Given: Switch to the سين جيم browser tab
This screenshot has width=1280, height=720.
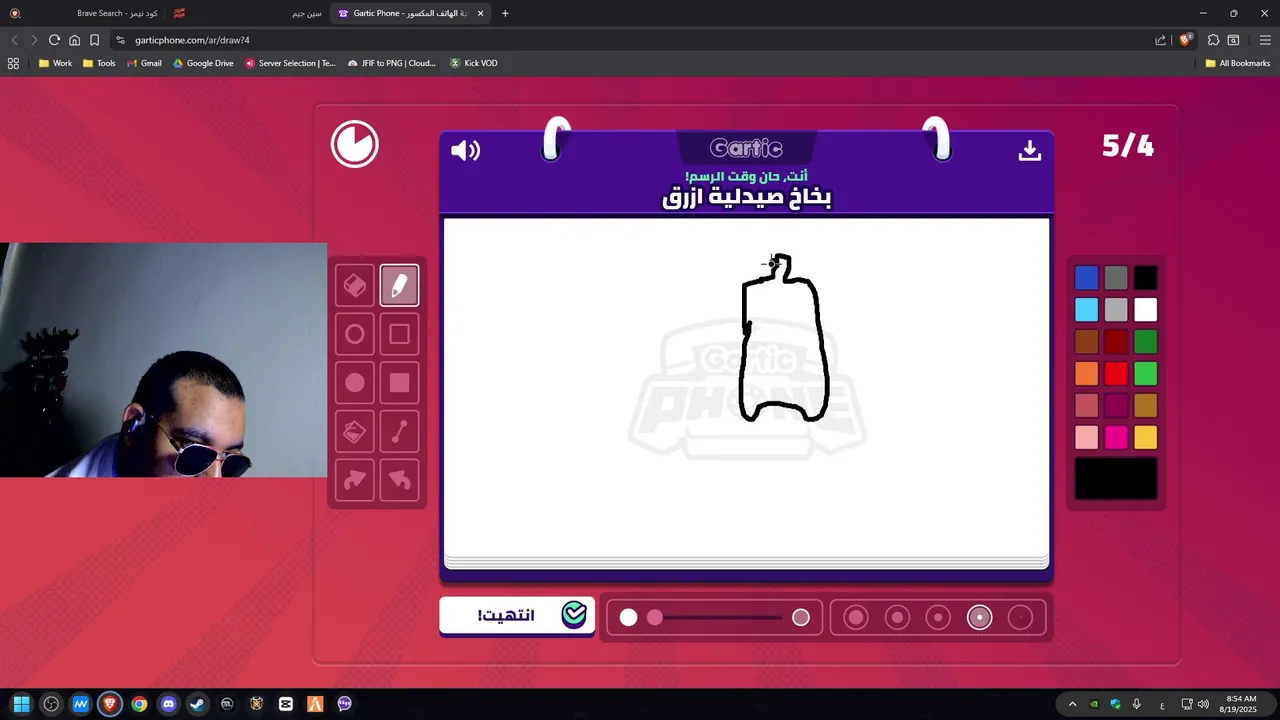Looking at the screenshot, I should point(248,13).
